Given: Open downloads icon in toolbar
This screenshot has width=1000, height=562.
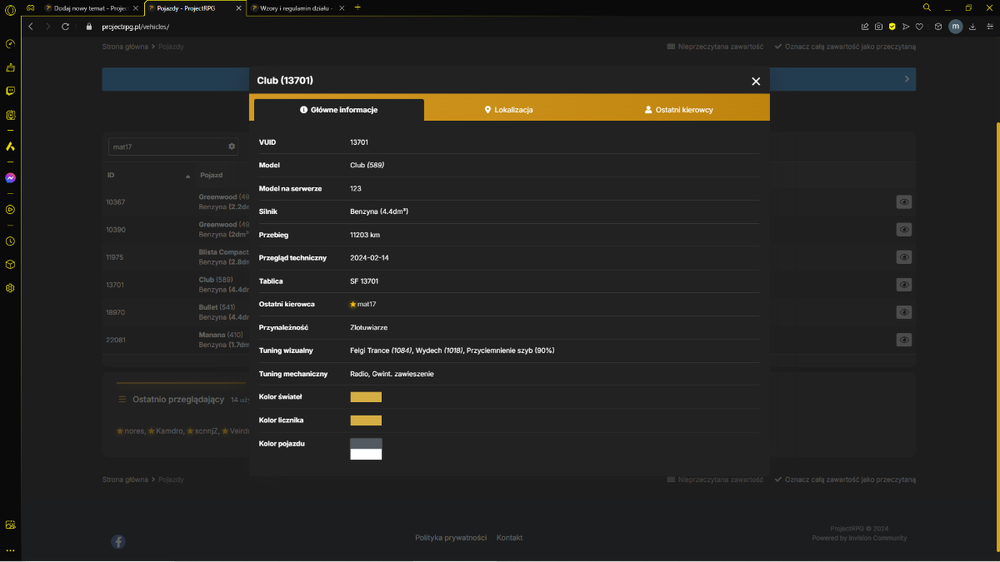Looking at the screenshot, I should pyautogui.click(x=973, y=27).
